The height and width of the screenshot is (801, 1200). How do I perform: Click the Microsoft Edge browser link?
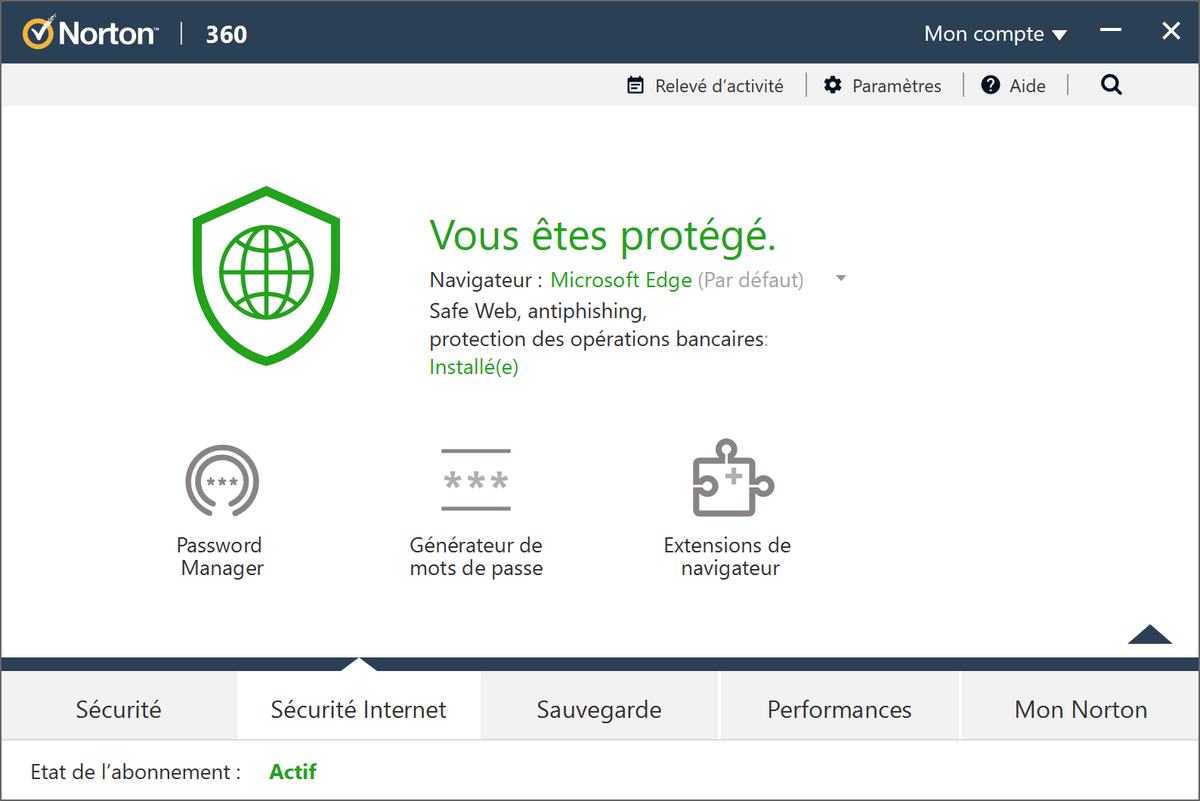pos(621,280)
